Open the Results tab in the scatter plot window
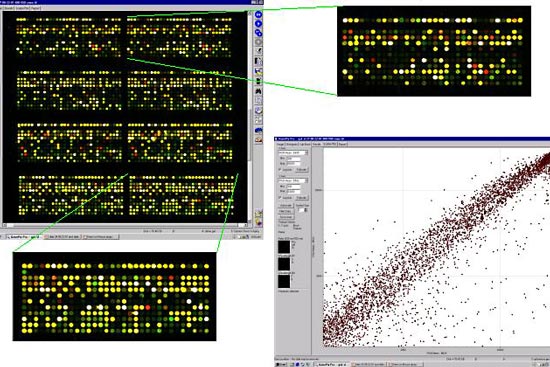Image resolution: width=550 pixels, height=367 pixels. pos(317,144)
